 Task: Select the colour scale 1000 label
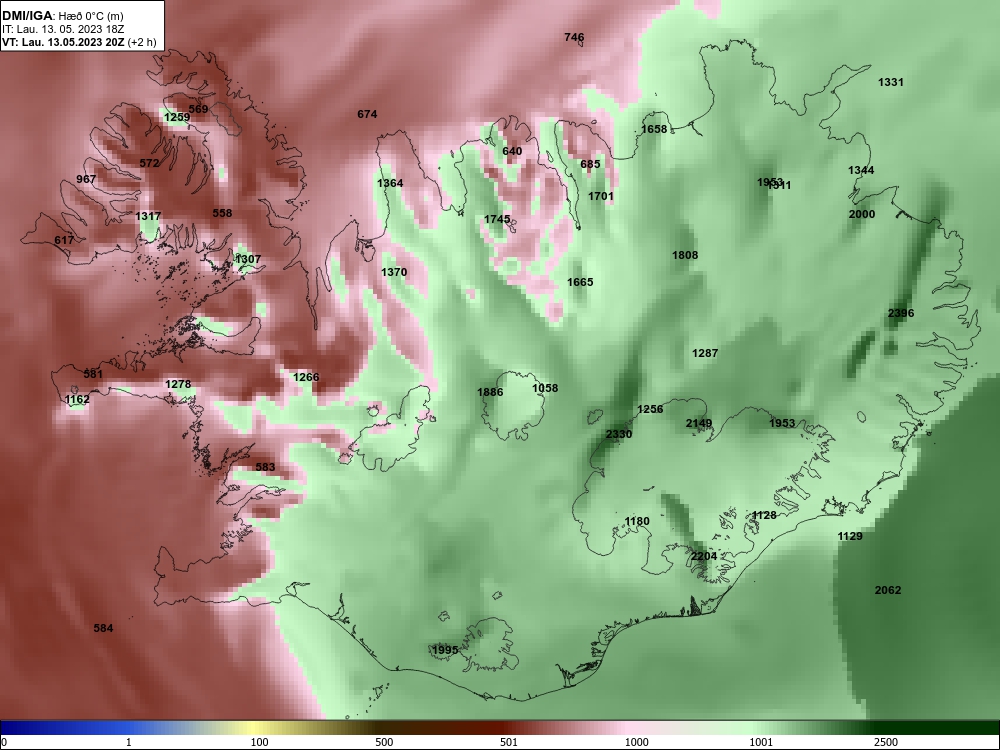(x=636, y=742)
